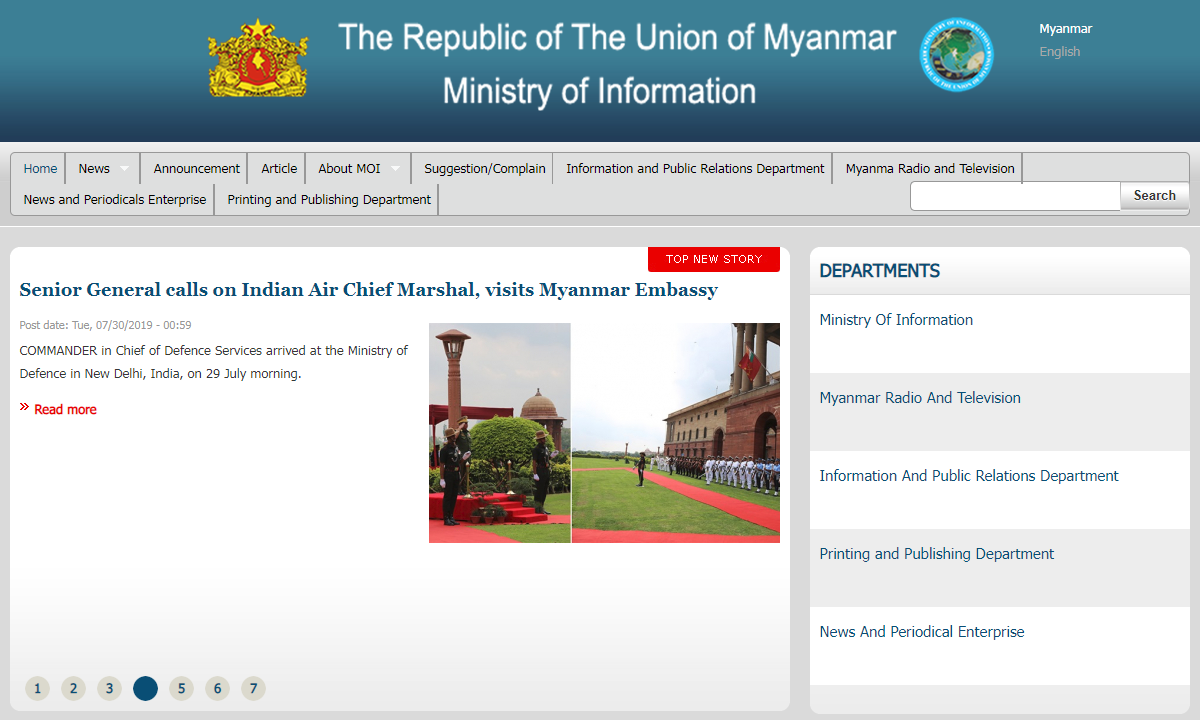This screenshot has height=720, width=1201.
Task: Open Printing and Publishing Department menu
Action: click(x=329, y=200)
